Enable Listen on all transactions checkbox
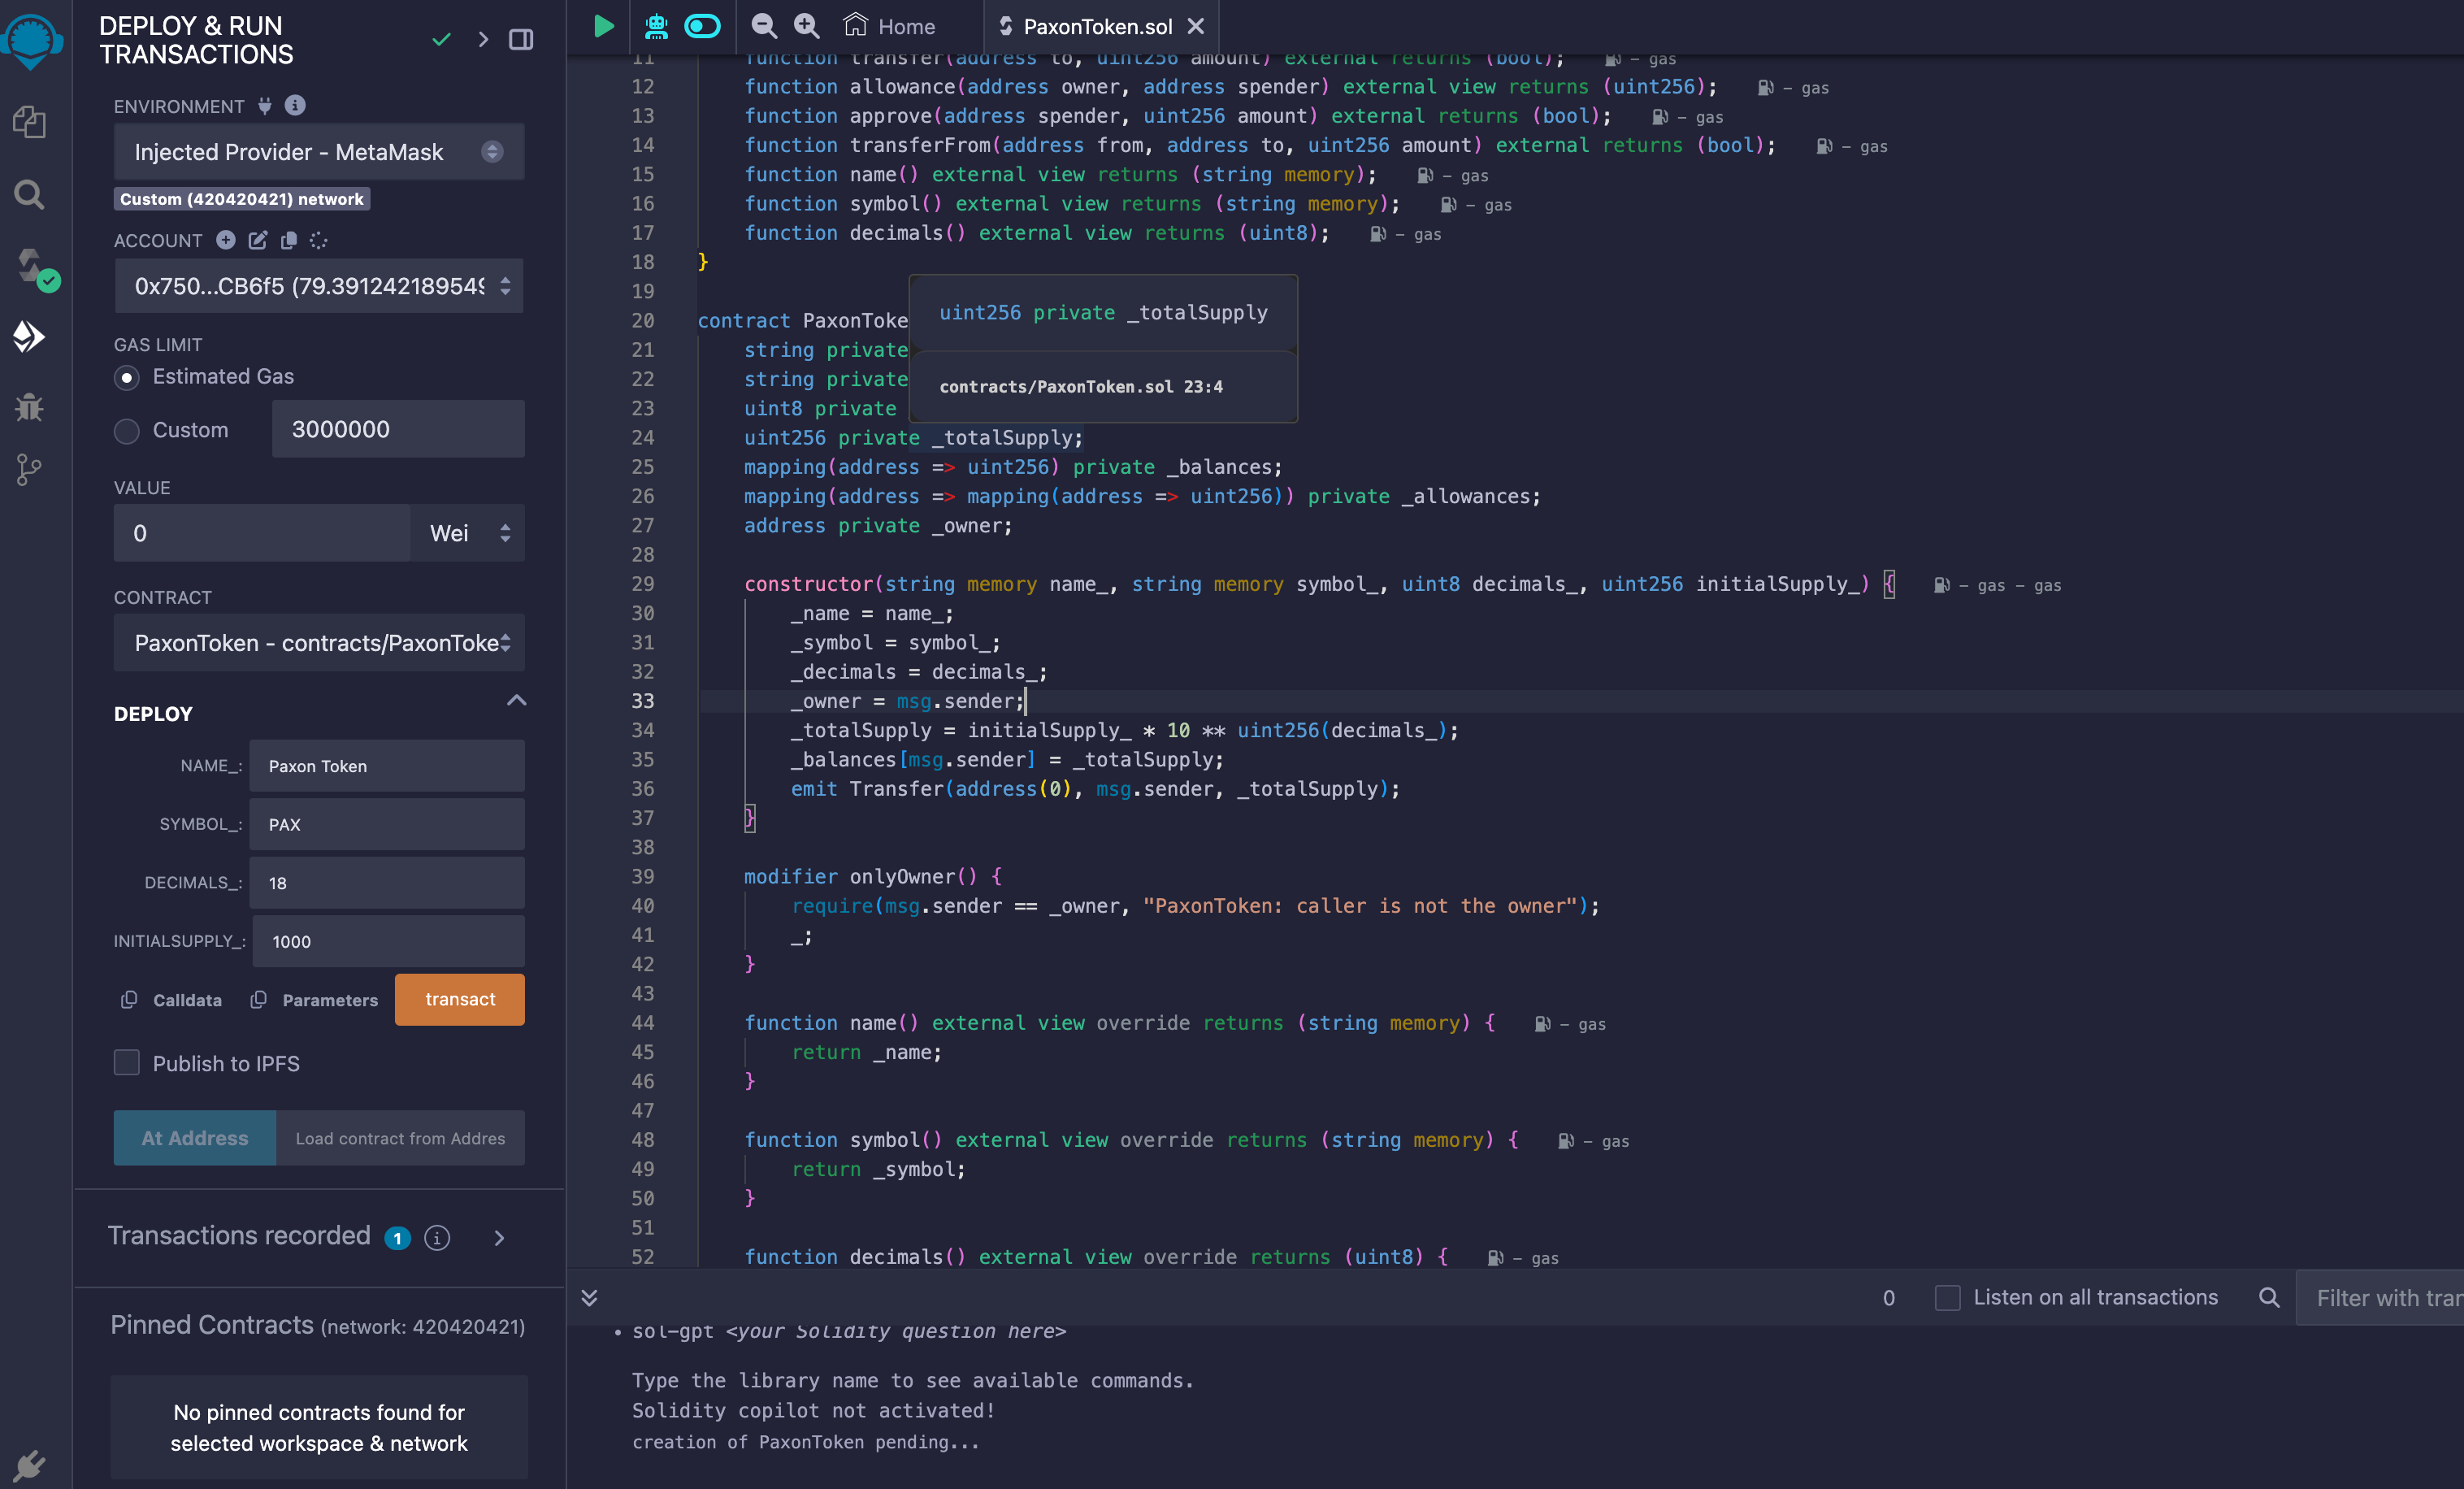The image size is (2464, 1489). click(1947, 1297)
